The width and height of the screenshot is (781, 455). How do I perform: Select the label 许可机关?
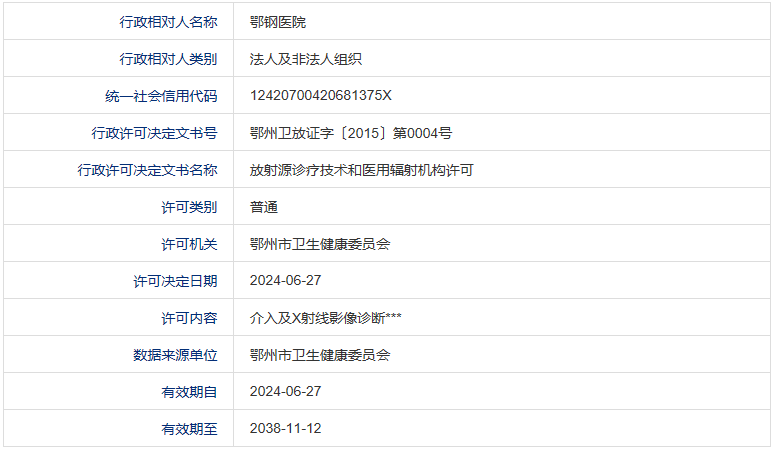(189, 244)
